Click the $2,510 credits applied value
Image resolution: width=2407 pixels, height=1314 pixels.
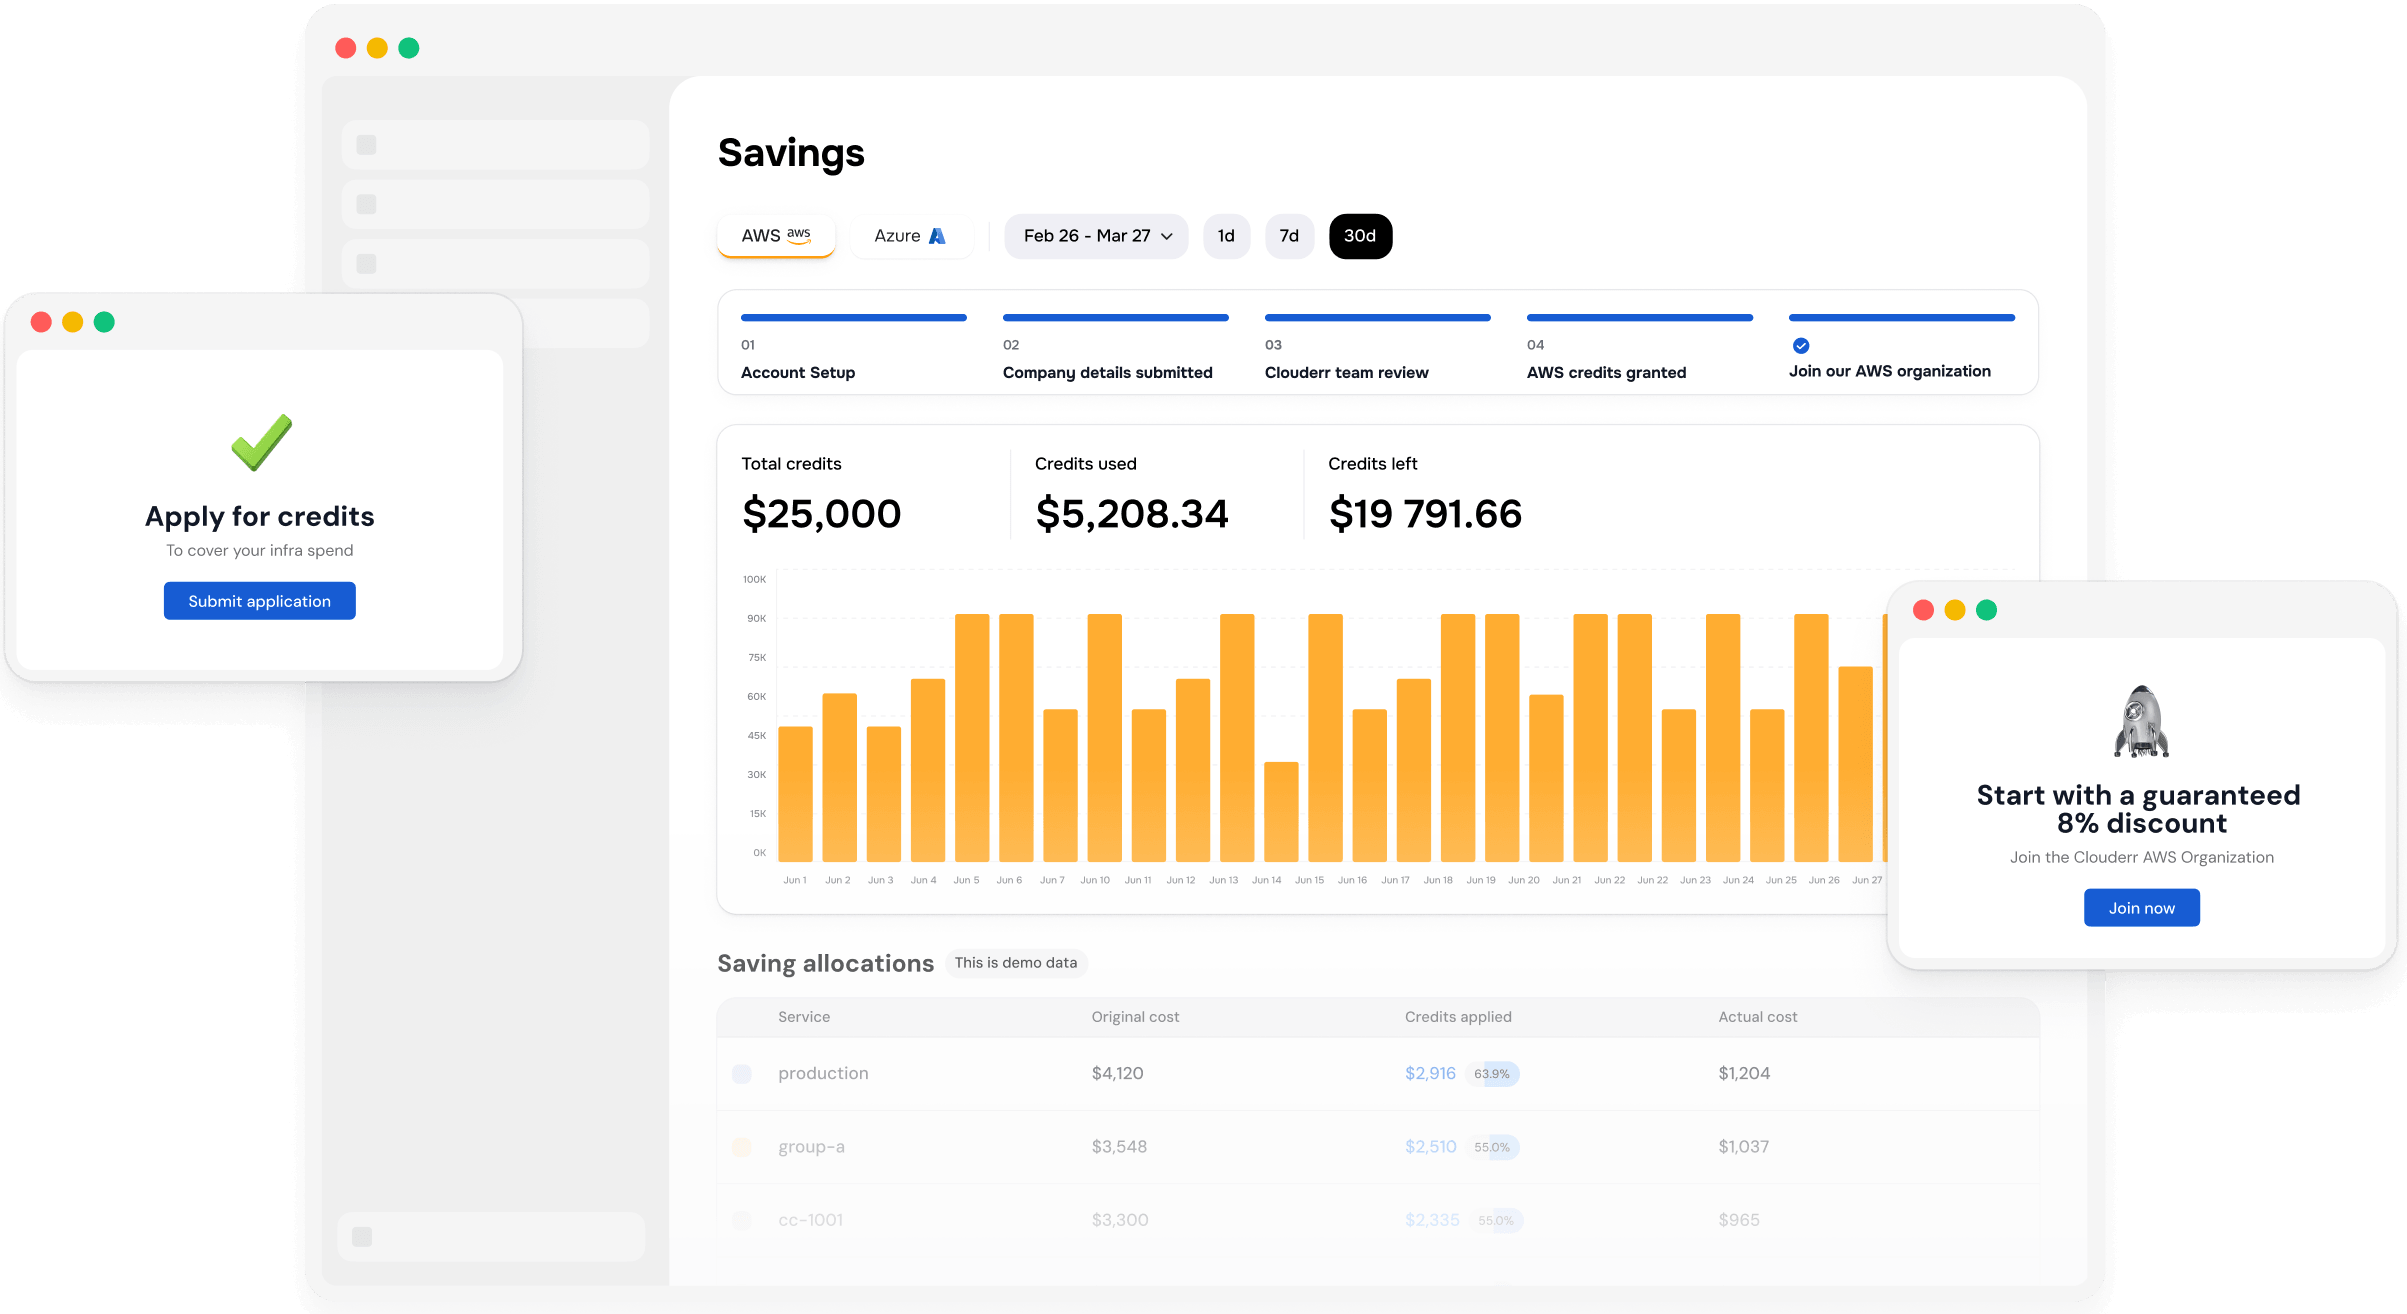point(1430,1147)
